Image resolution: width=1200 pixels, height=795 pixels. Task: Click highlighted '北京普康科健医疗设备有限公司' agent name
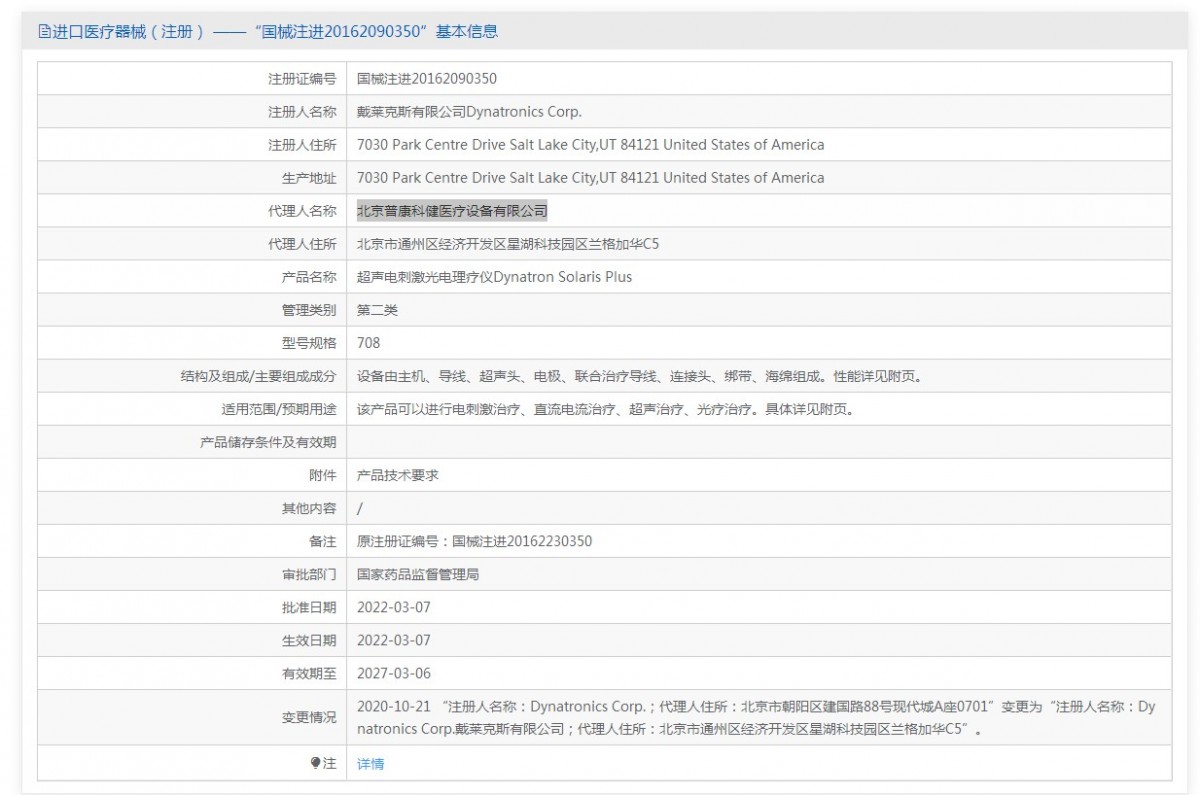452,211
